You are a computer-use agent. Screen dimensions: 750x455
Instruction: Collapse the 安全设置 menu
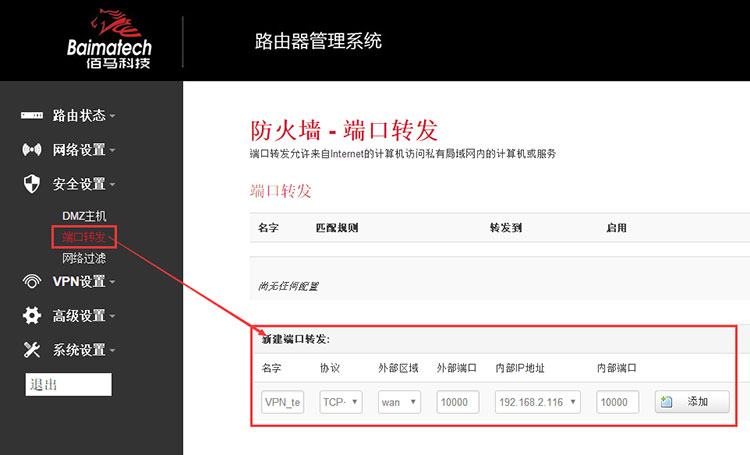point(84,184)
